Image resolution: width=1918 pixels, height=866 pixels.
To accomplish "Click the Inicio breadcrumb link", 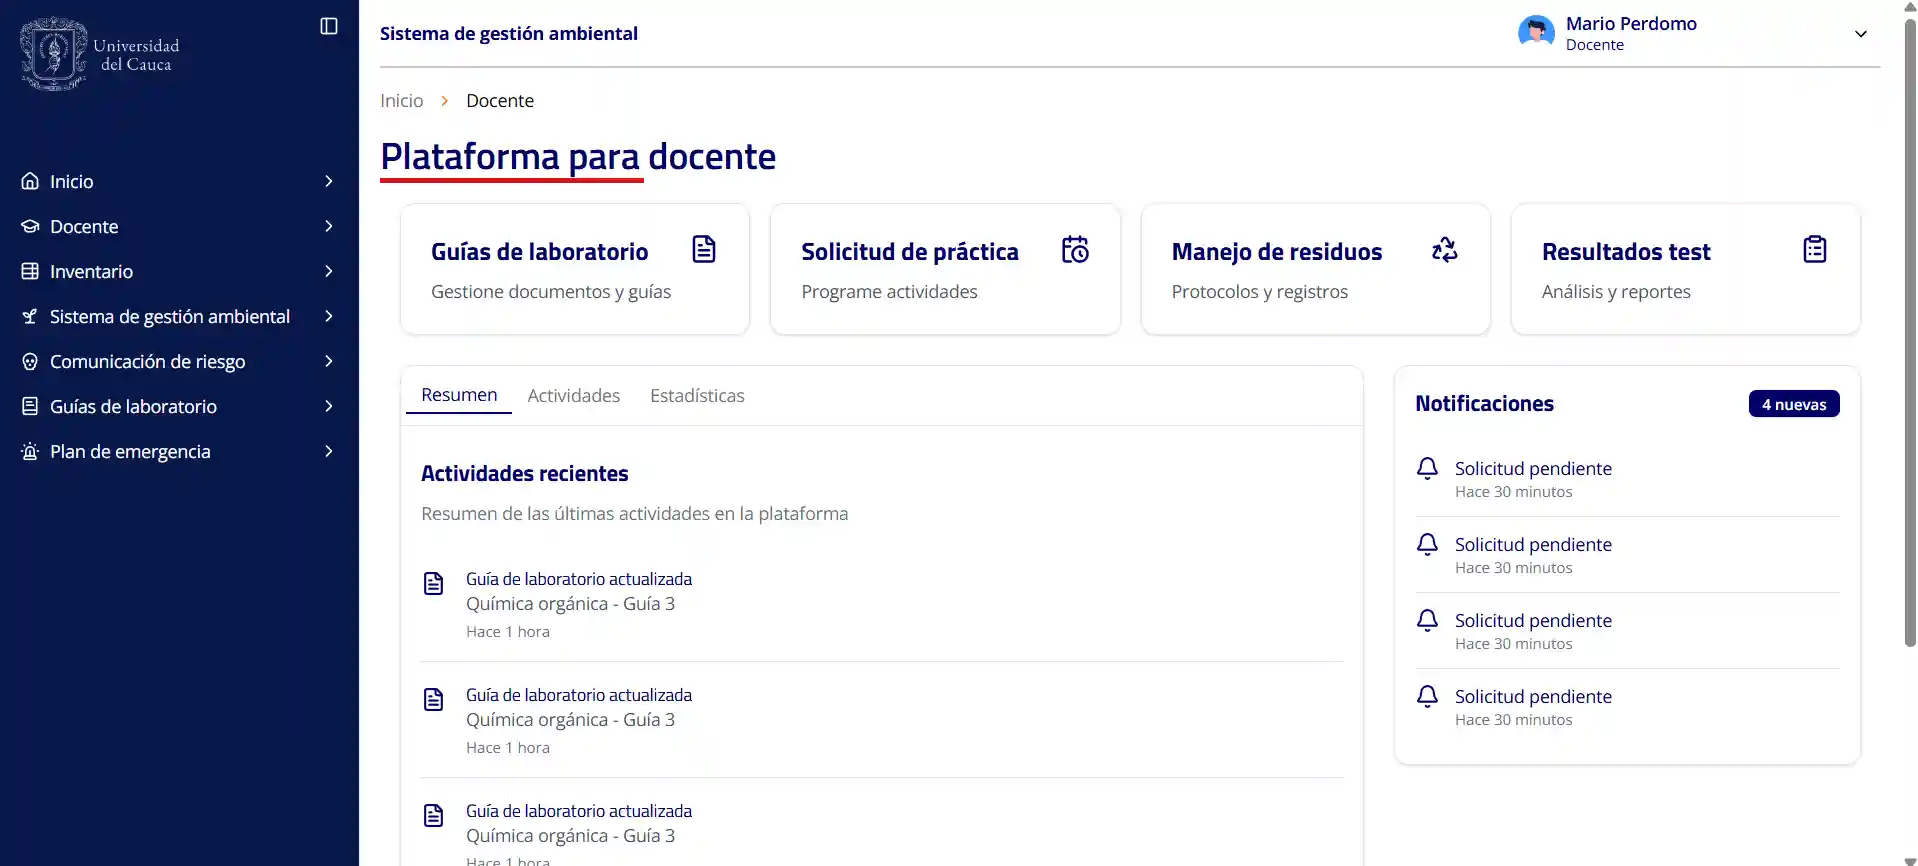I will [401, 101].
